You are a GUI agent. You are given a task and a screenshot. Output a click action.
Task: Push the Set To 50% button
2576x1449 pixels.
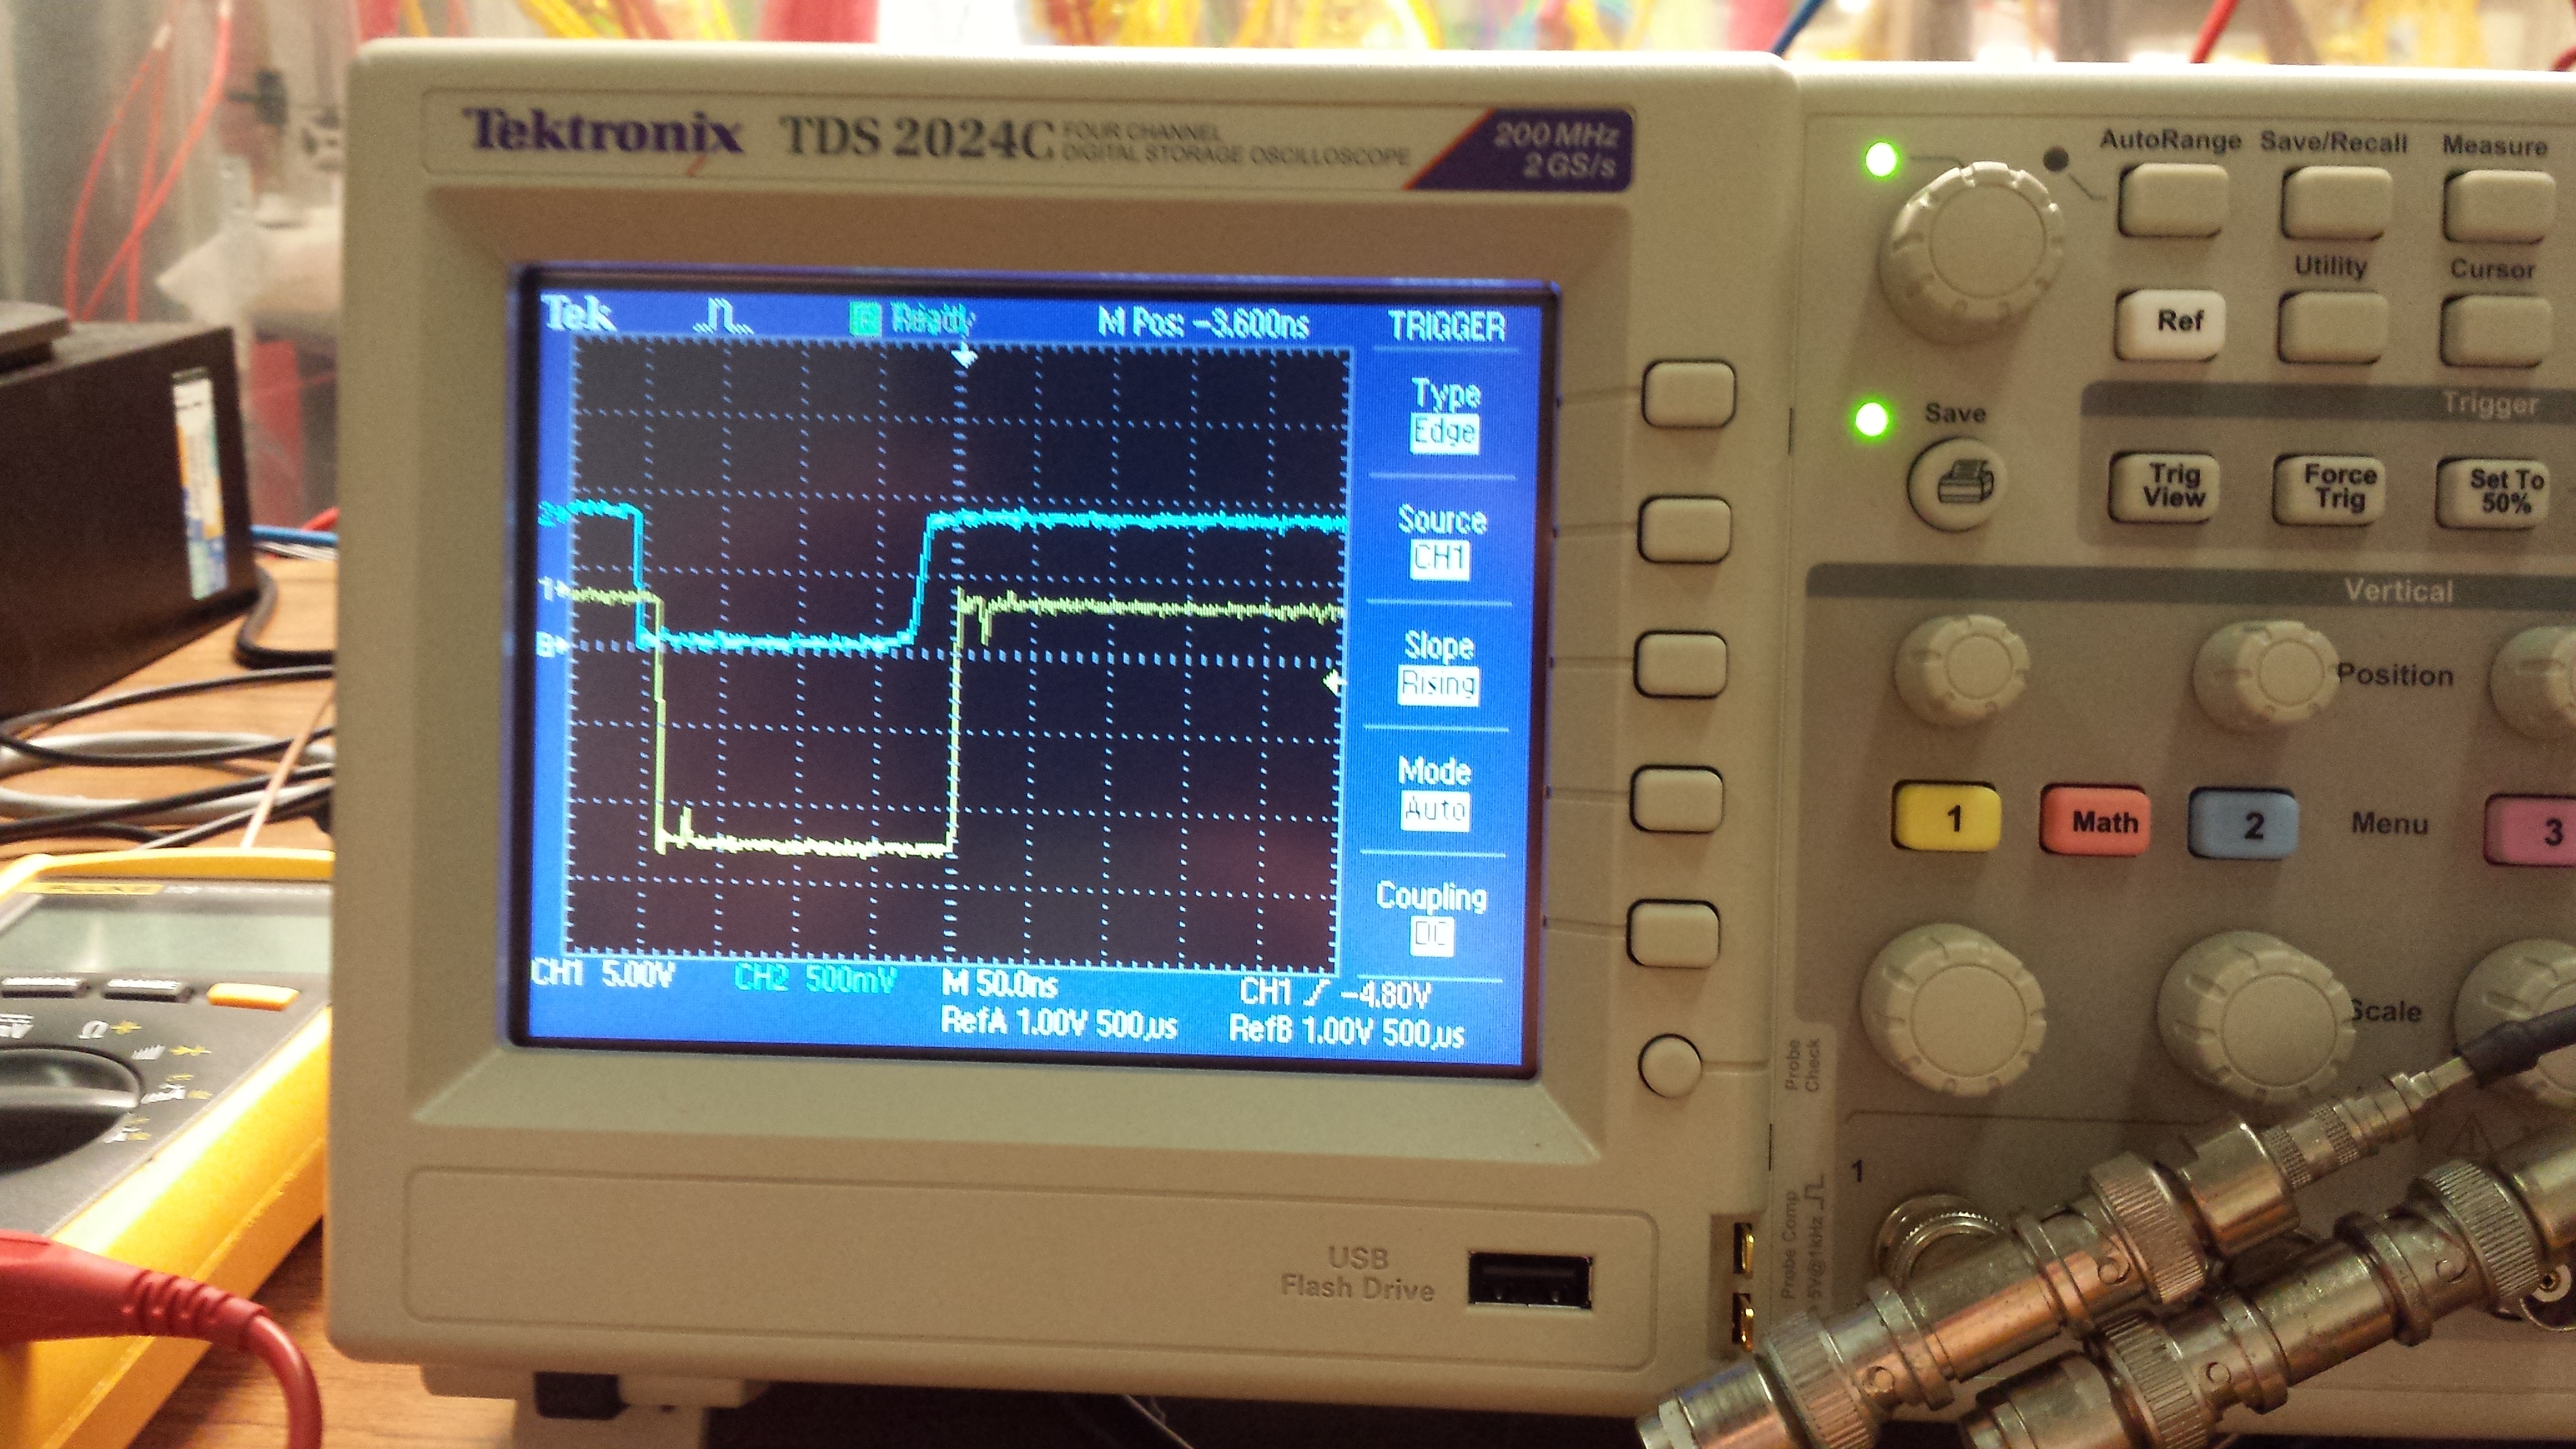click(2493, 492)
